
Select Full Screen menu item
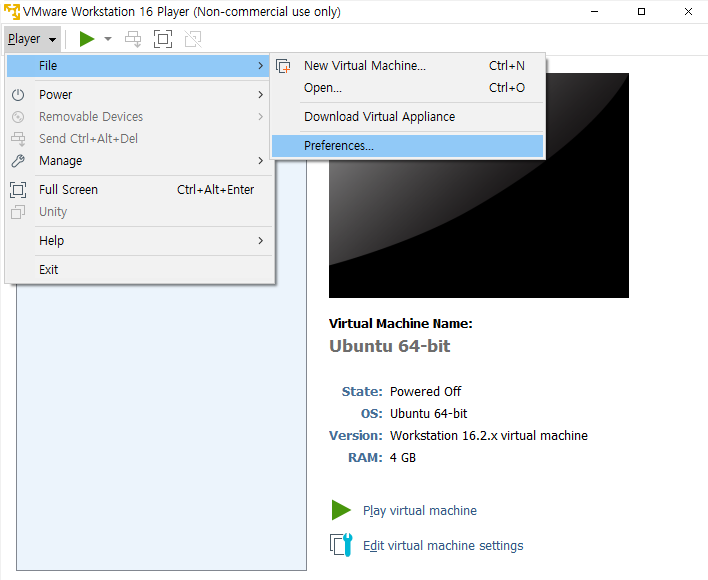(x=138, y=190)
